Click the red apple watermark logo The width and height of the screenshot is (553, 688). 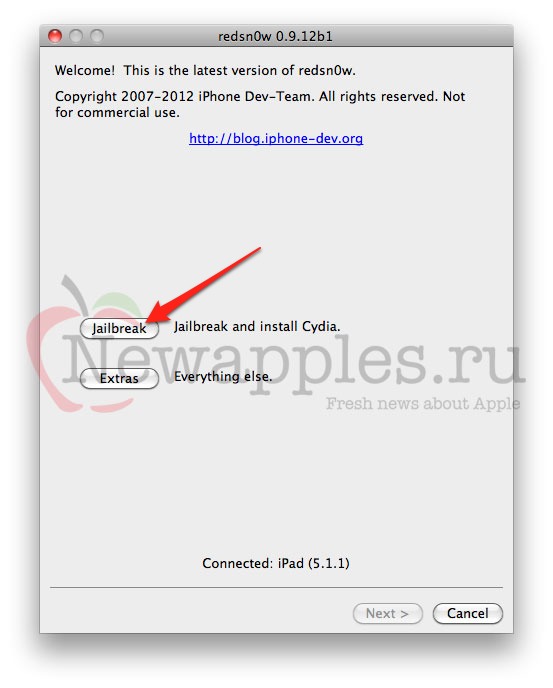[81, 344]
